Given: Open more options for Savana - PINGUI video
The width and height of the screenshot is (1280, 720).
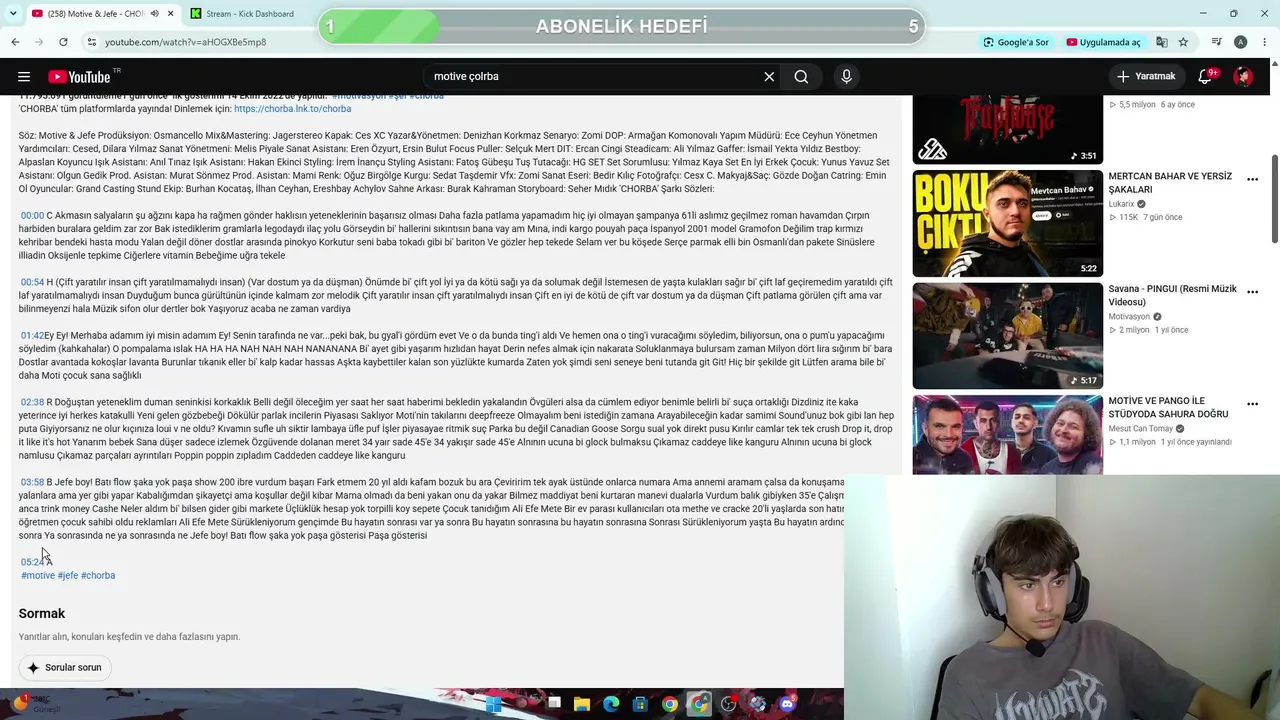Looking at the screenshot, I should tap(1252, 292).
